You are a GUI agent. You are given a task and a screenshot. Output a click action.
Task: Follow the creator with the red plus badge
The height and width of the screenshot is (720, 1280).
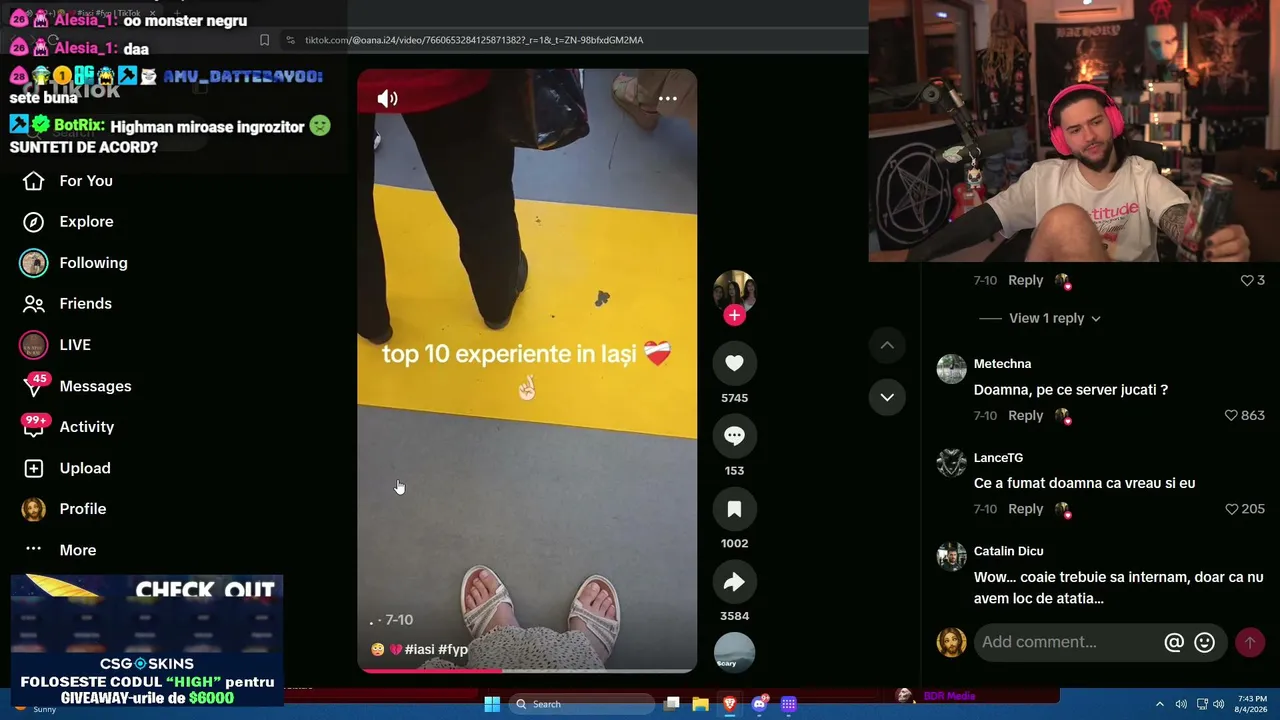pyautogui.click(x=734, y=315)
